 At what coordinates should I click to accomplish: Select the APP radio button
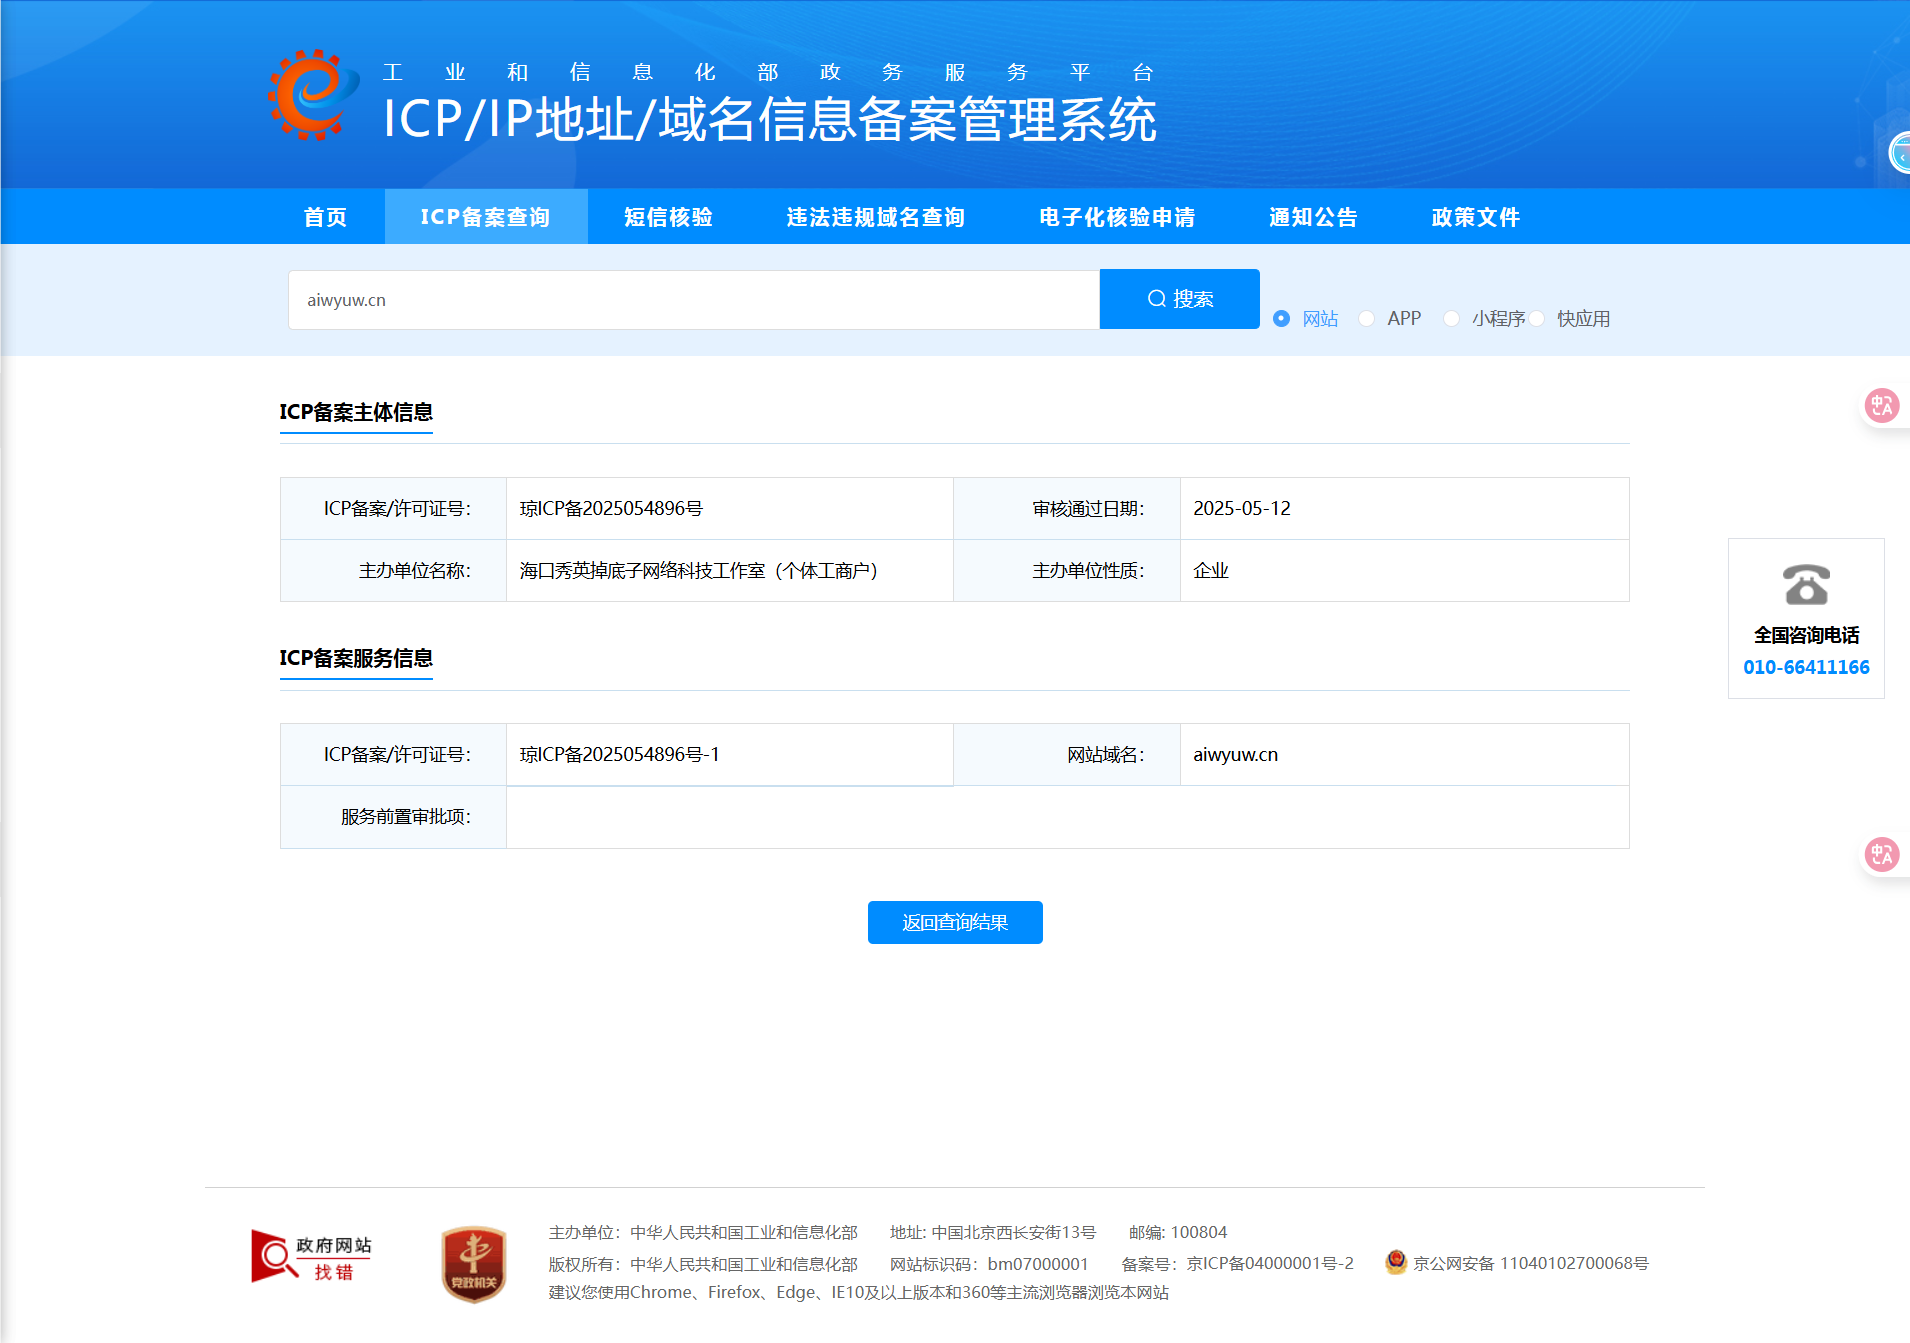tap(1366, 319)
